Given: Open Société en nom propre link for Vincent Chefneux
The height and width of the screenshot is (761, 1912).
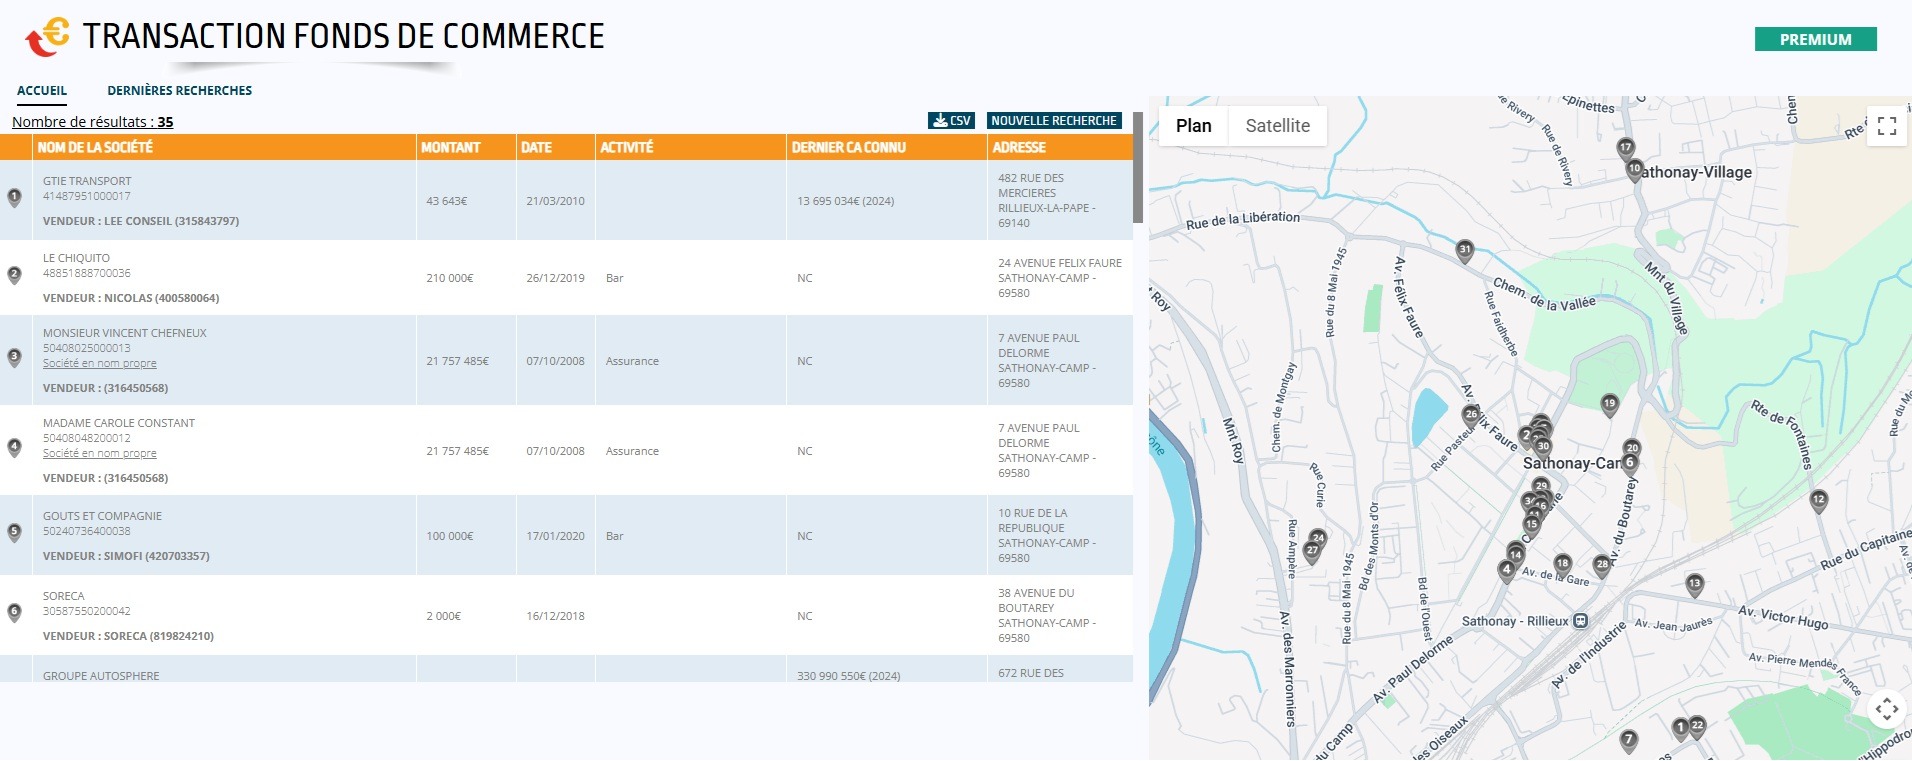Looking at the screenshot, I should tap(100, 363).
